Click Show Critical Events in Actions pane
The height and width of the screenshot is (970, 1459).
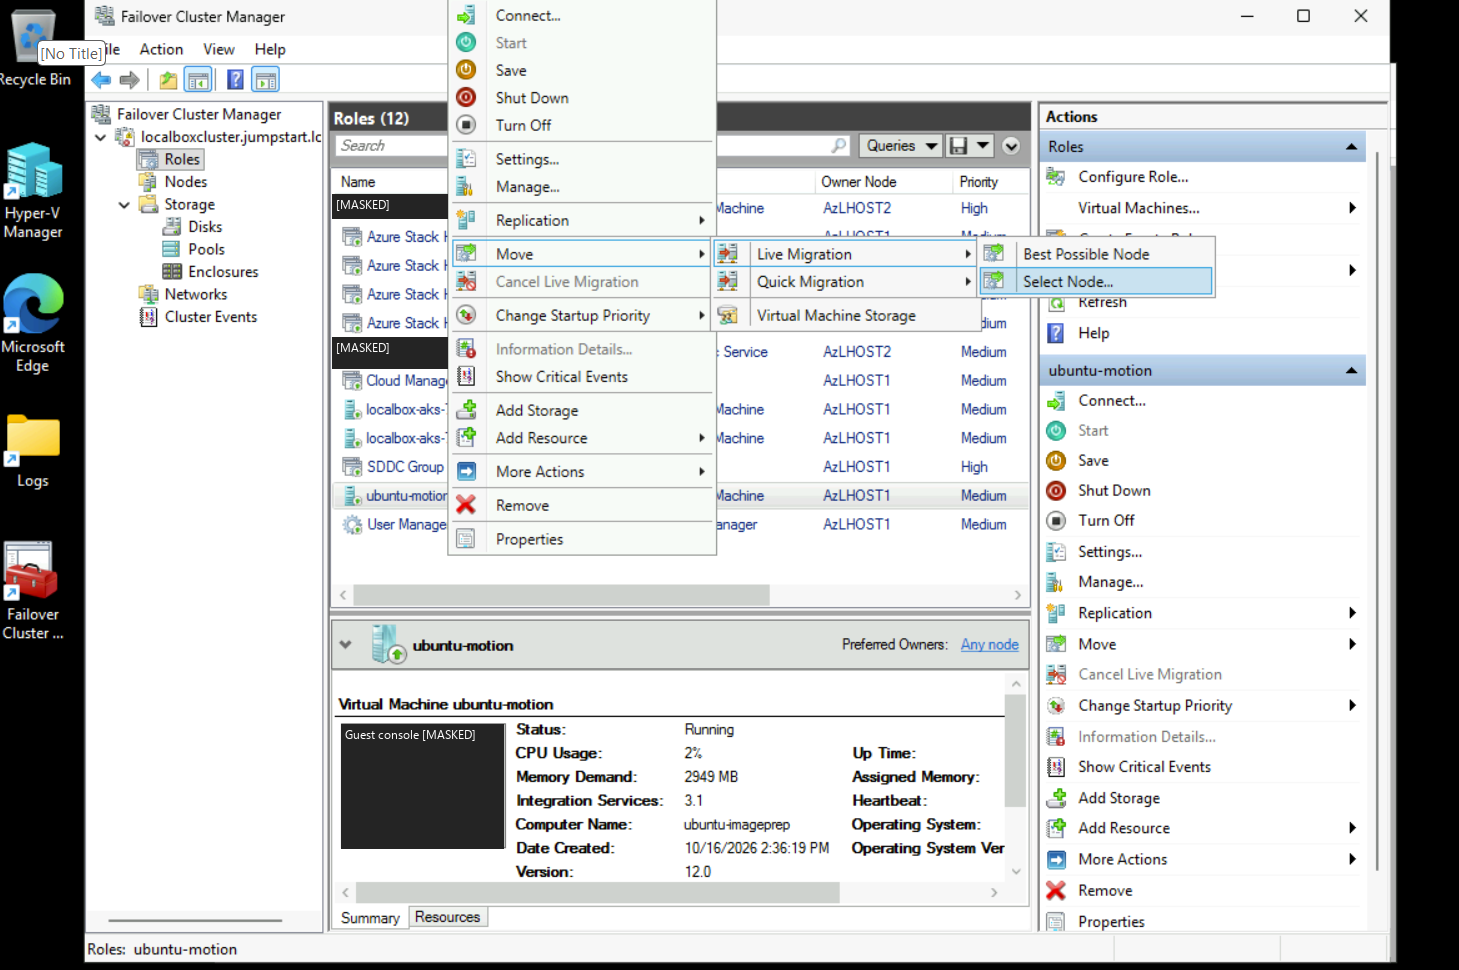tap(1144, 767)
